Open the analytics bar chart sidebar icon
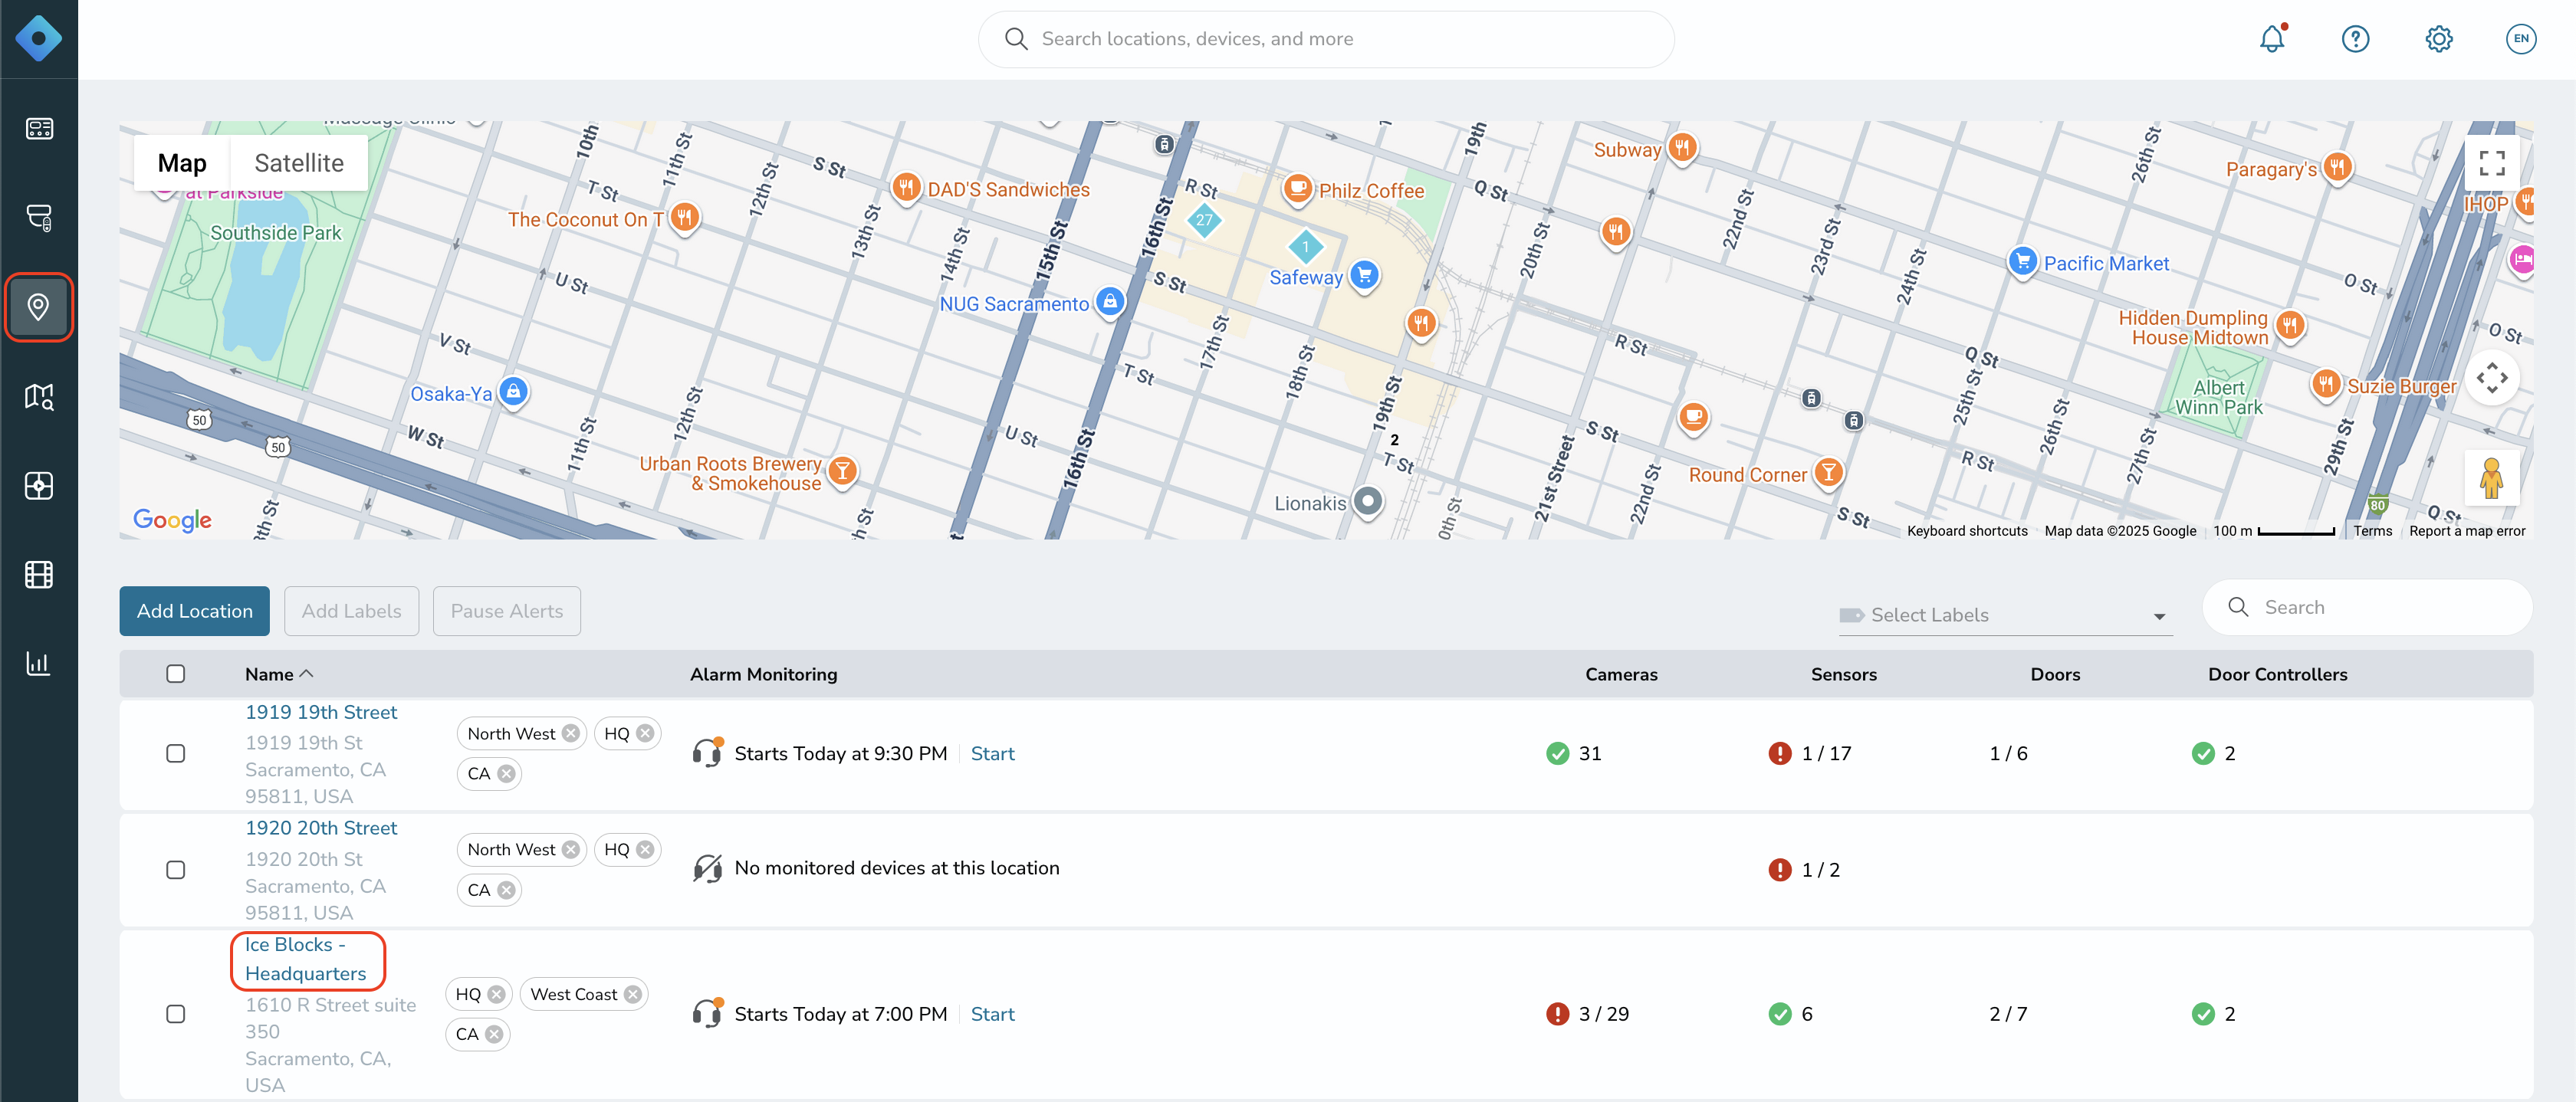2576x1102 pixels. tap(39, 663)
